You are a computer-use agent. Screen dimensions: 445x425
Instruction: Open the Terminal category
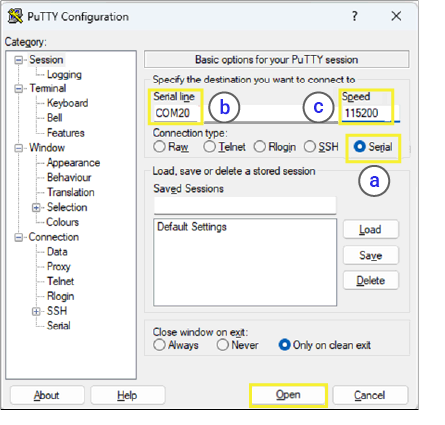click(48, 88)
